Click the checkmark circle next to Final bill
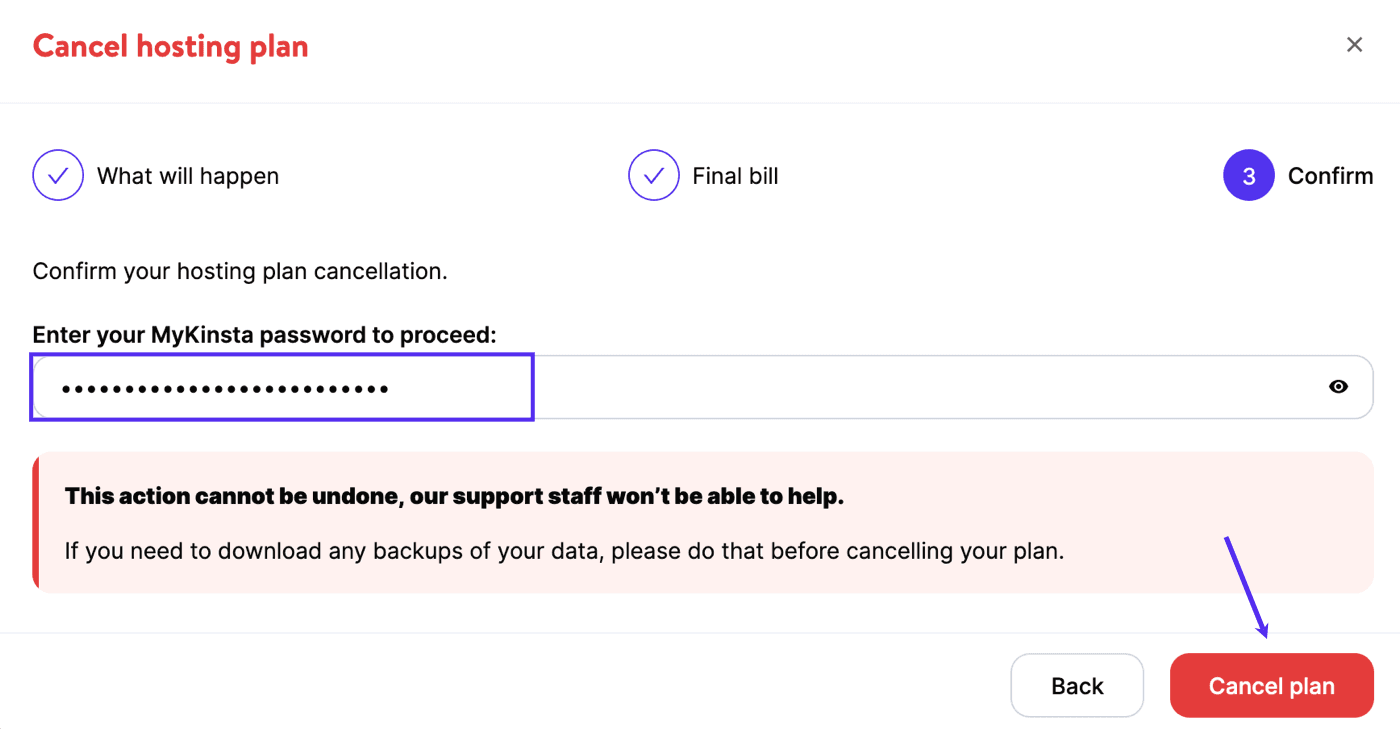1400x729 pixels. click(x=653, y=175)
